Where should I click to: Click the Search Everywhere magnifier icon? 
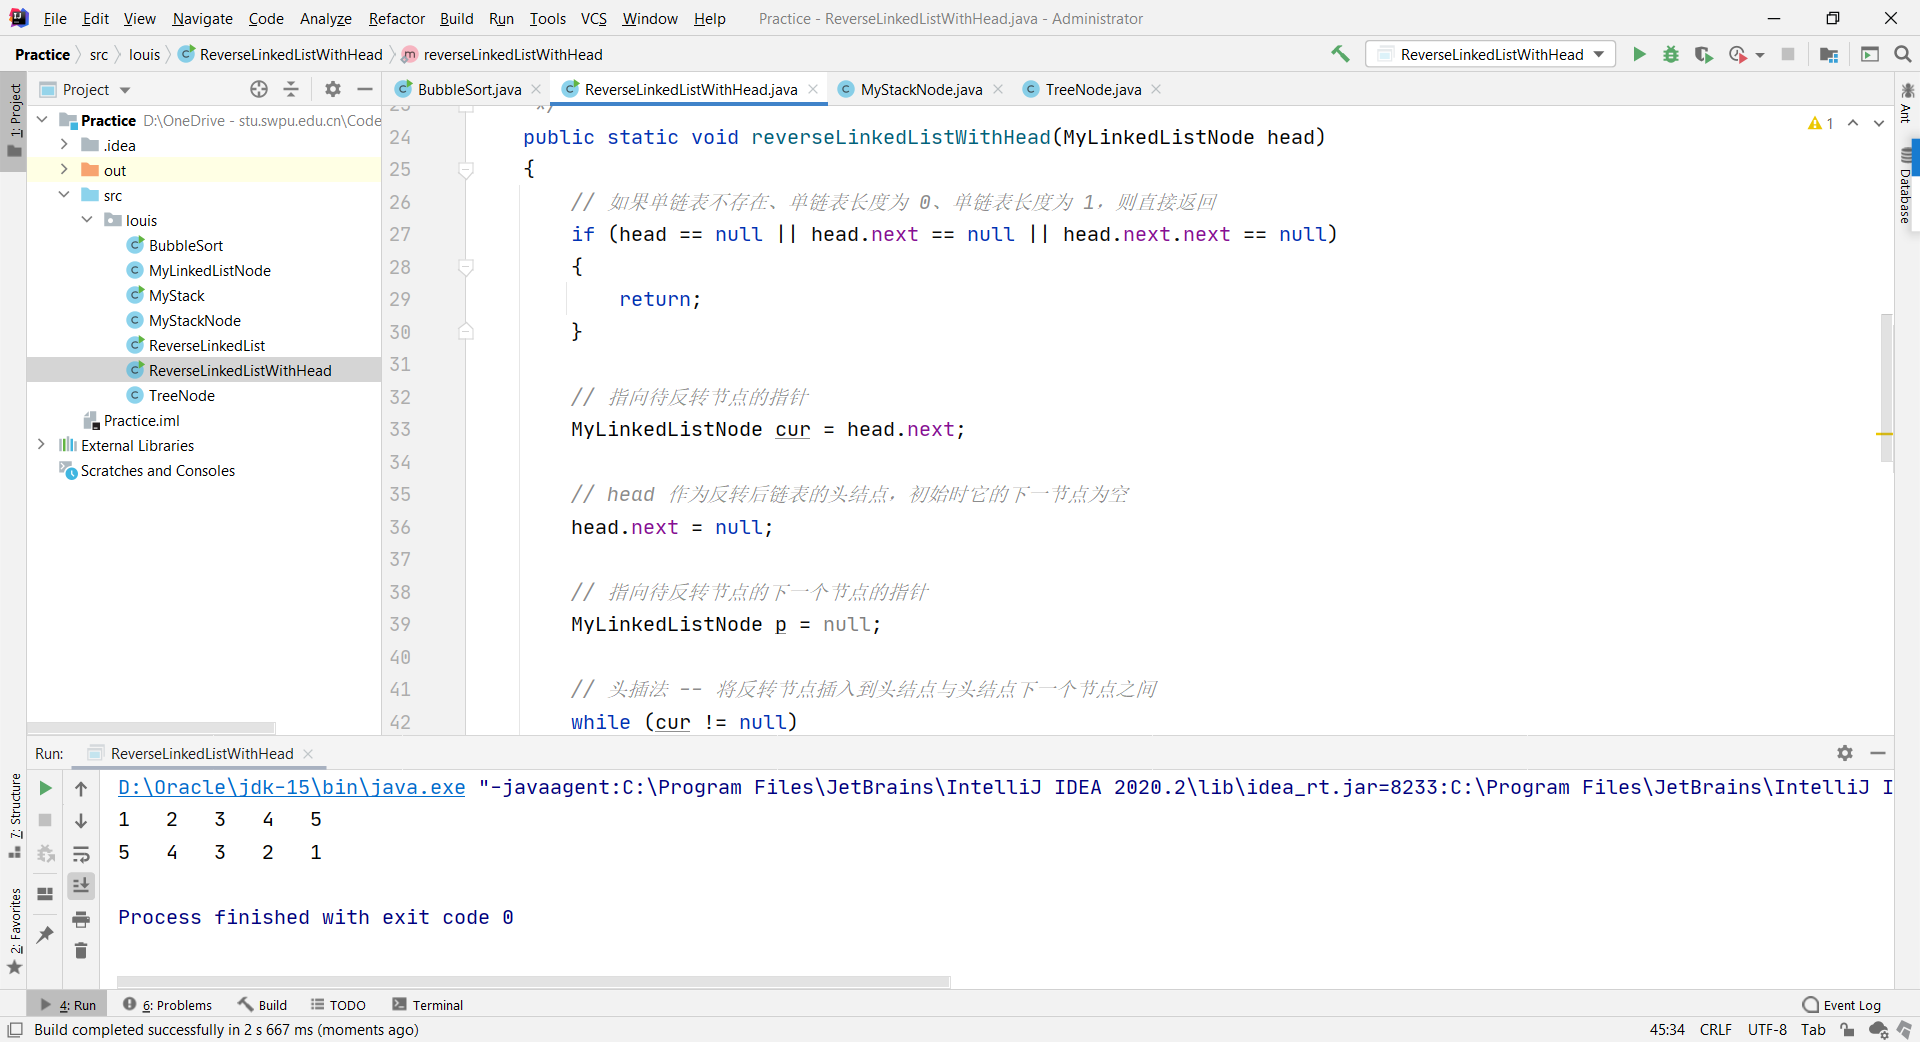pos(1903,54)
